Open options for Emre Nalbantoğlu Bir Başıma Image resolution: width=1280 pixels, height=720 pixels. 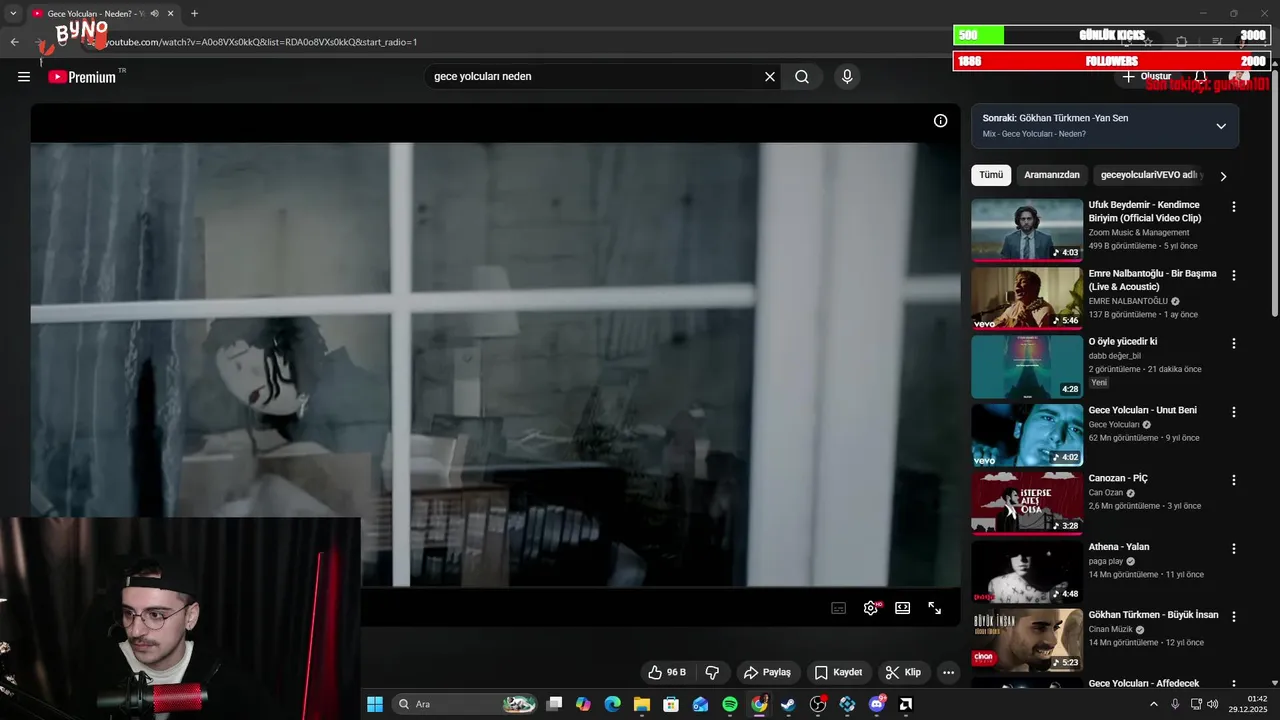coord(1233,275)
